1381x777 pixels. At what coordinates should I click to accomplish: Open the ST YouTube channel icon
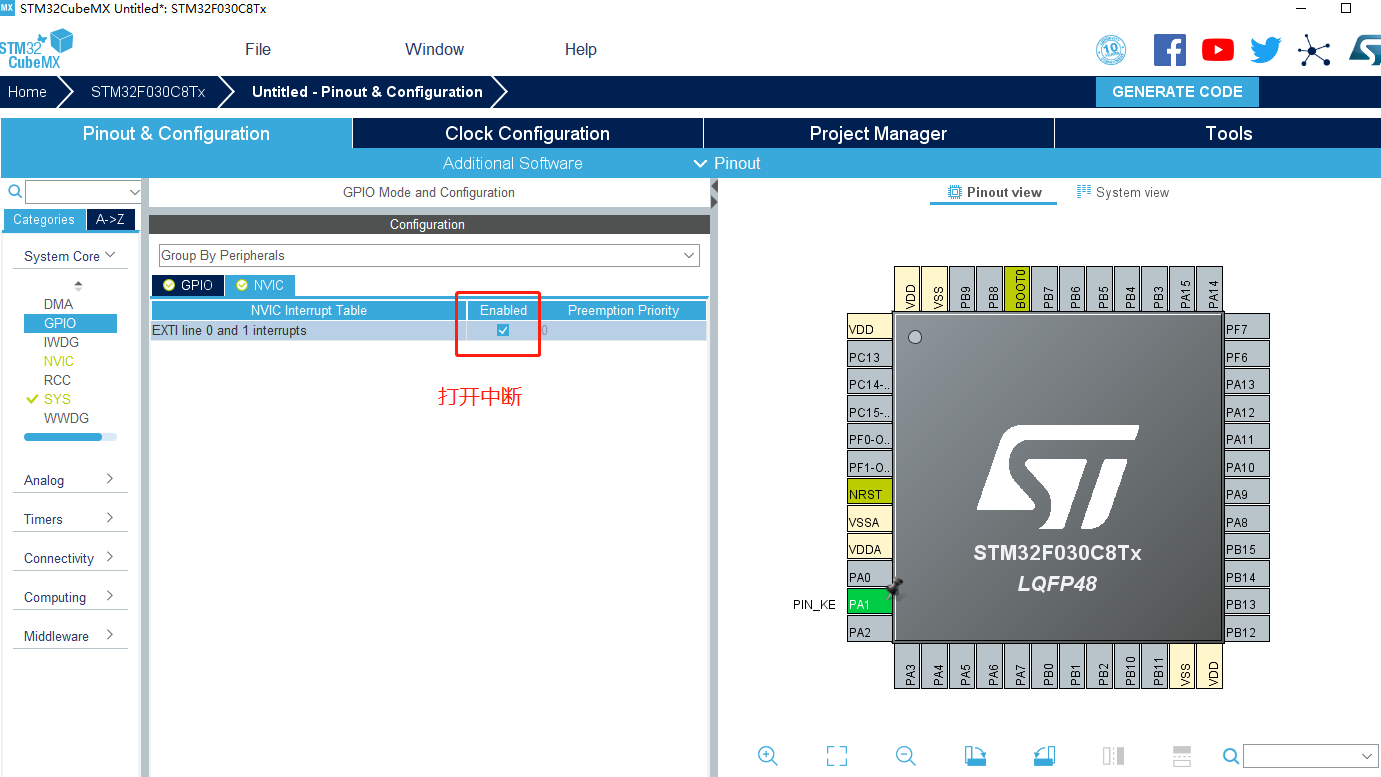click(1218, 50)
